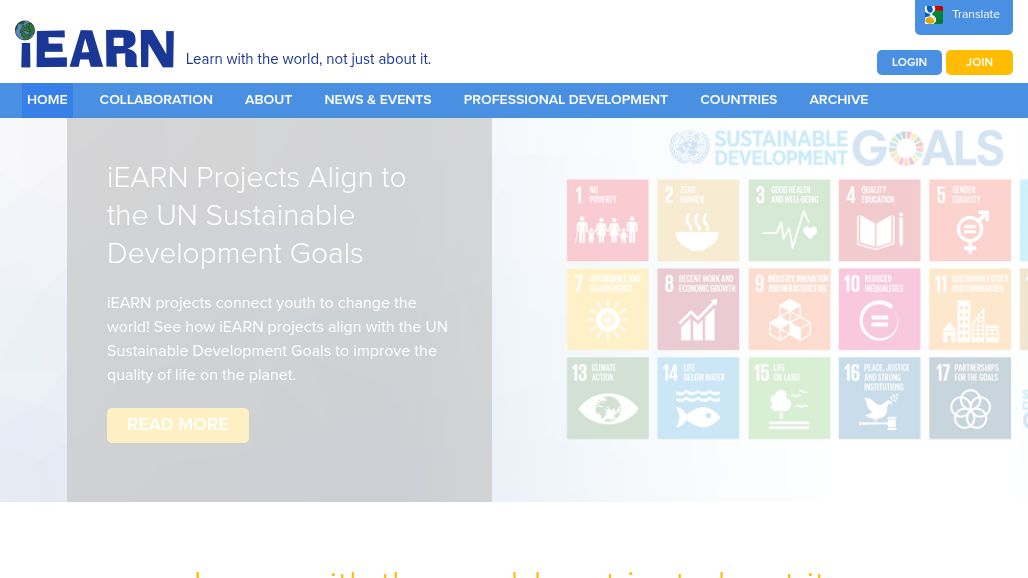Select the Reduced Inequalities goal 10 tile
The width and height of the screenshot is (1028, 578).
pyautogui.click(x=879, y=309)
